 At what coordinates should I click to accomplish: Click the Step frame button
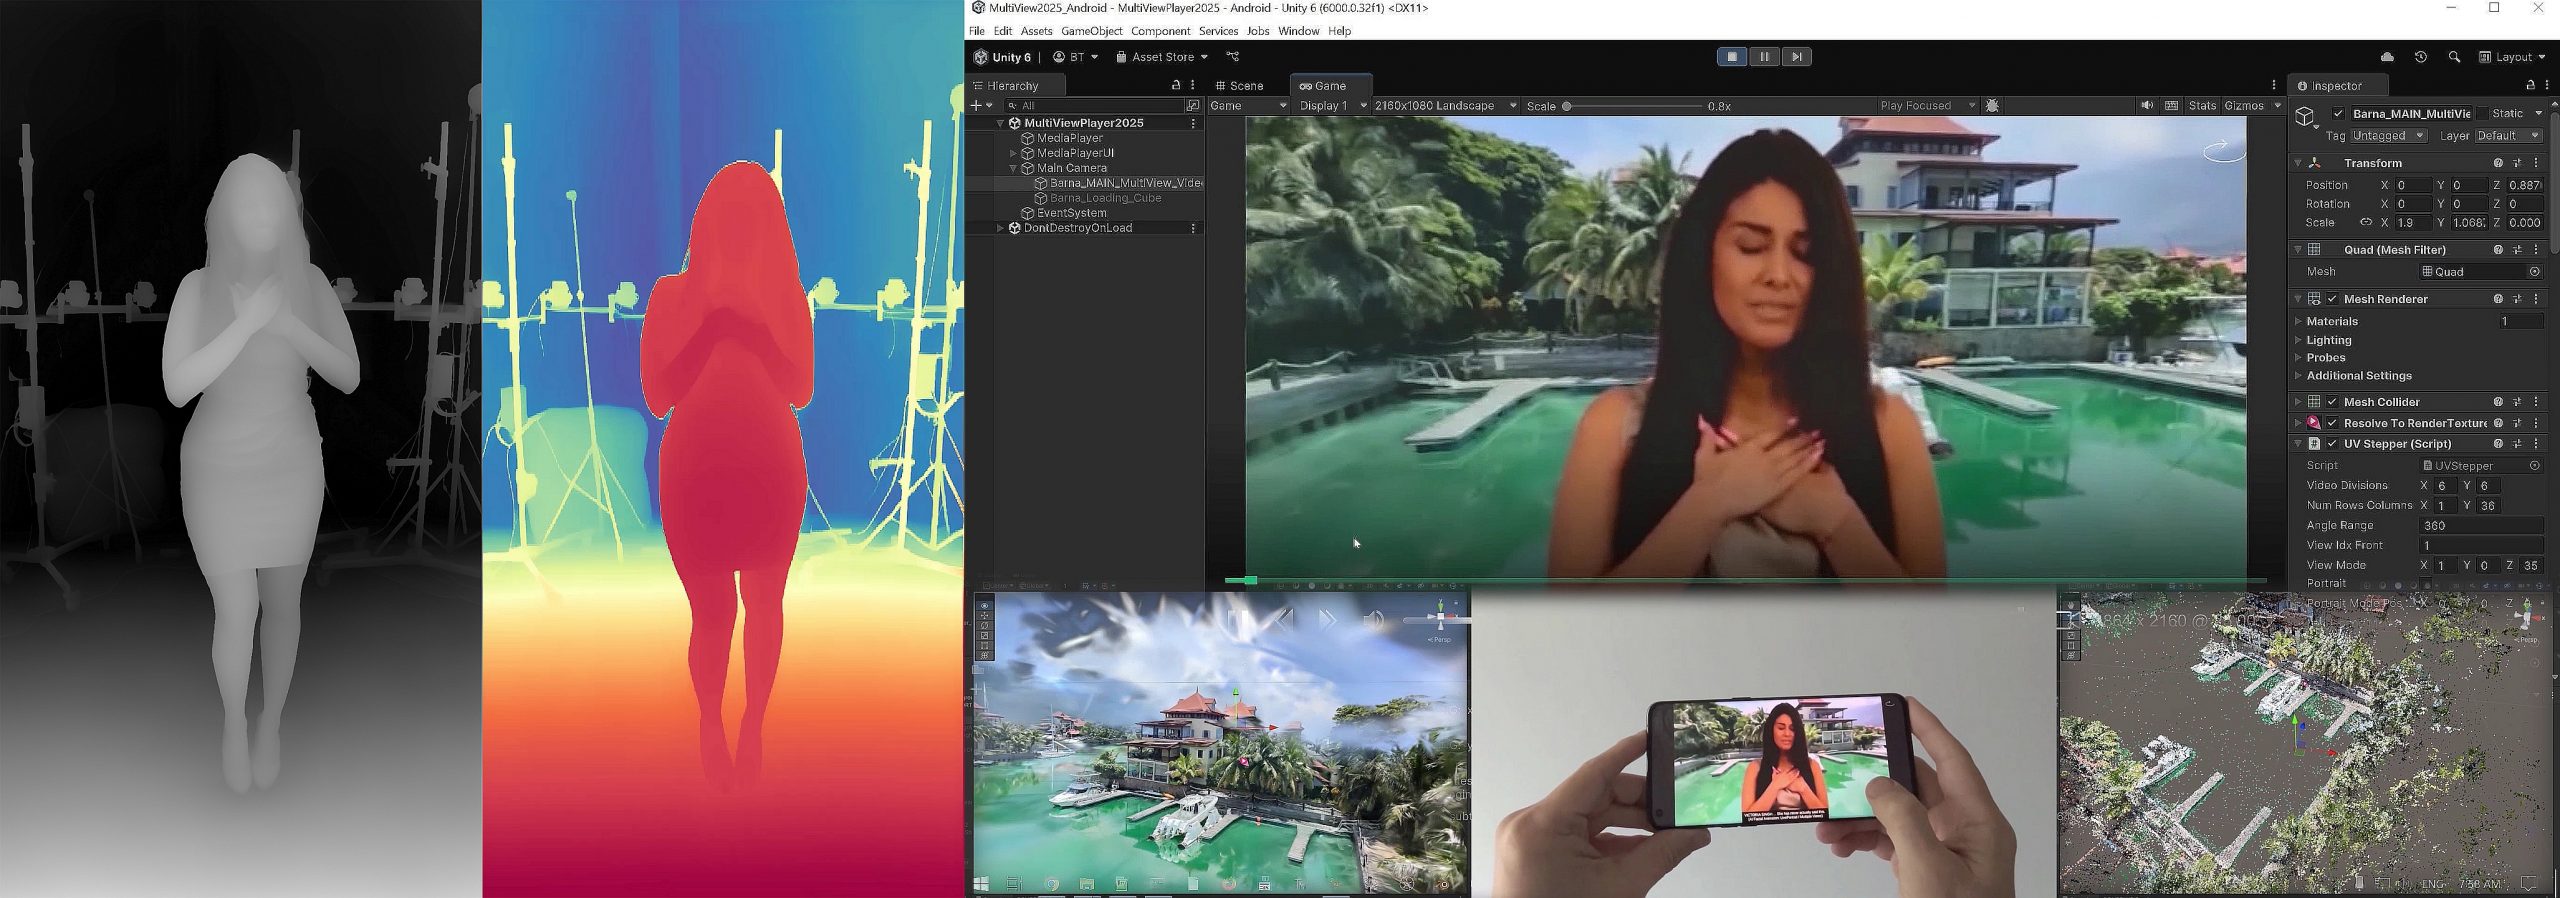(x=1797, y=57)
